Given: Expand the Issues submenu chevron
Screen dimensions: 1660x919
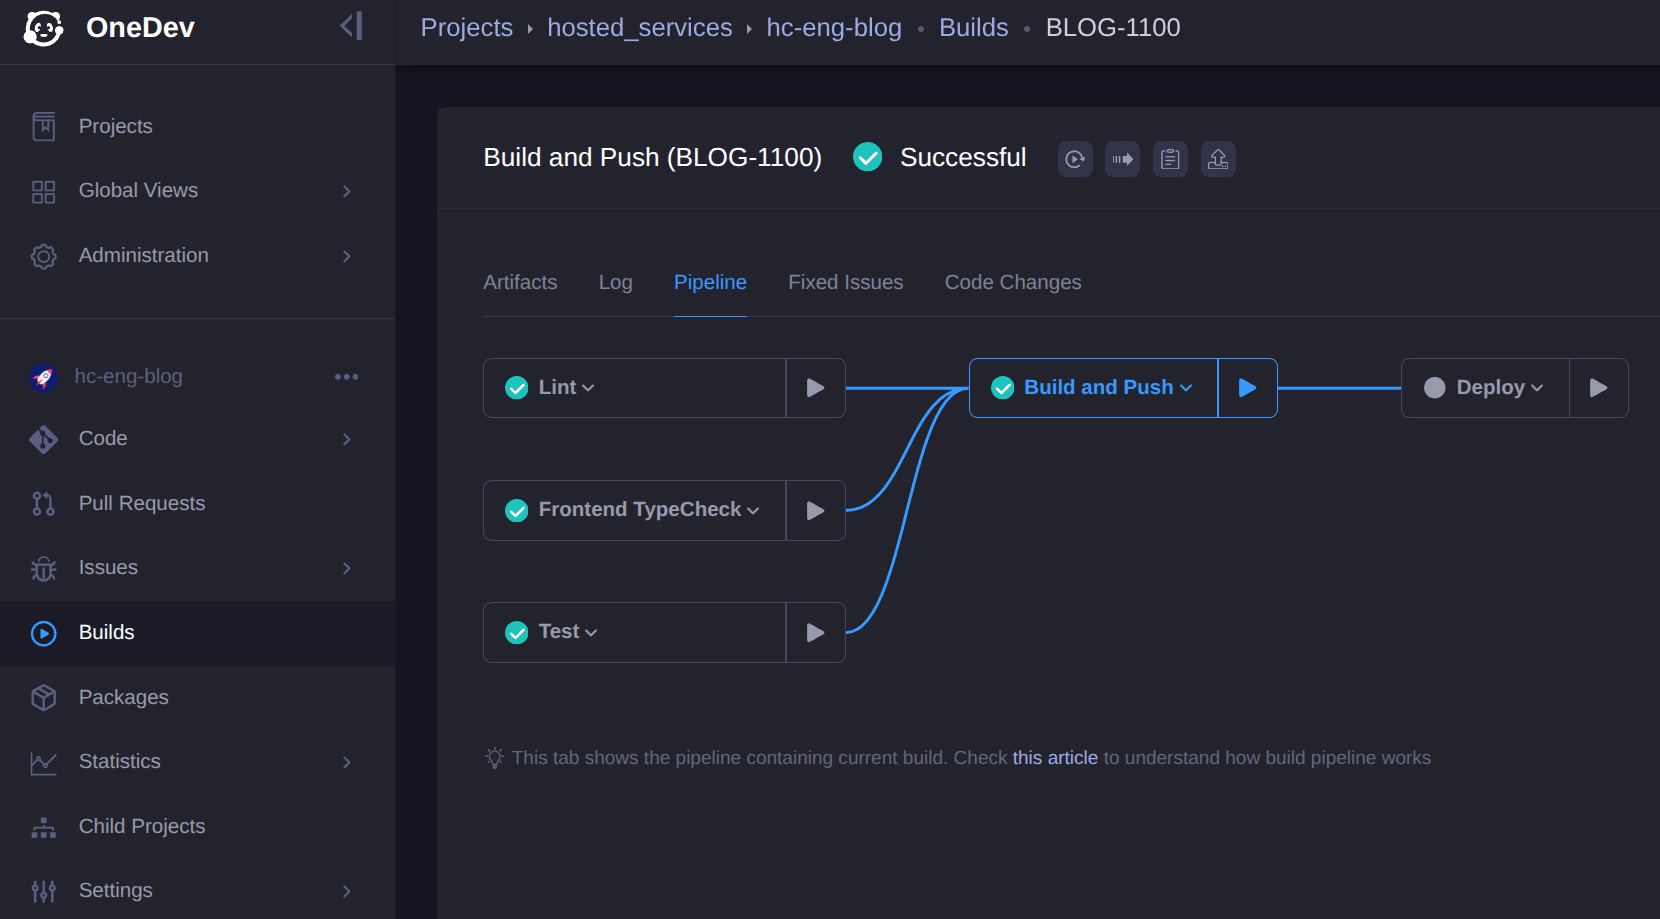Looking at the screenshot, I should [347, 568].
